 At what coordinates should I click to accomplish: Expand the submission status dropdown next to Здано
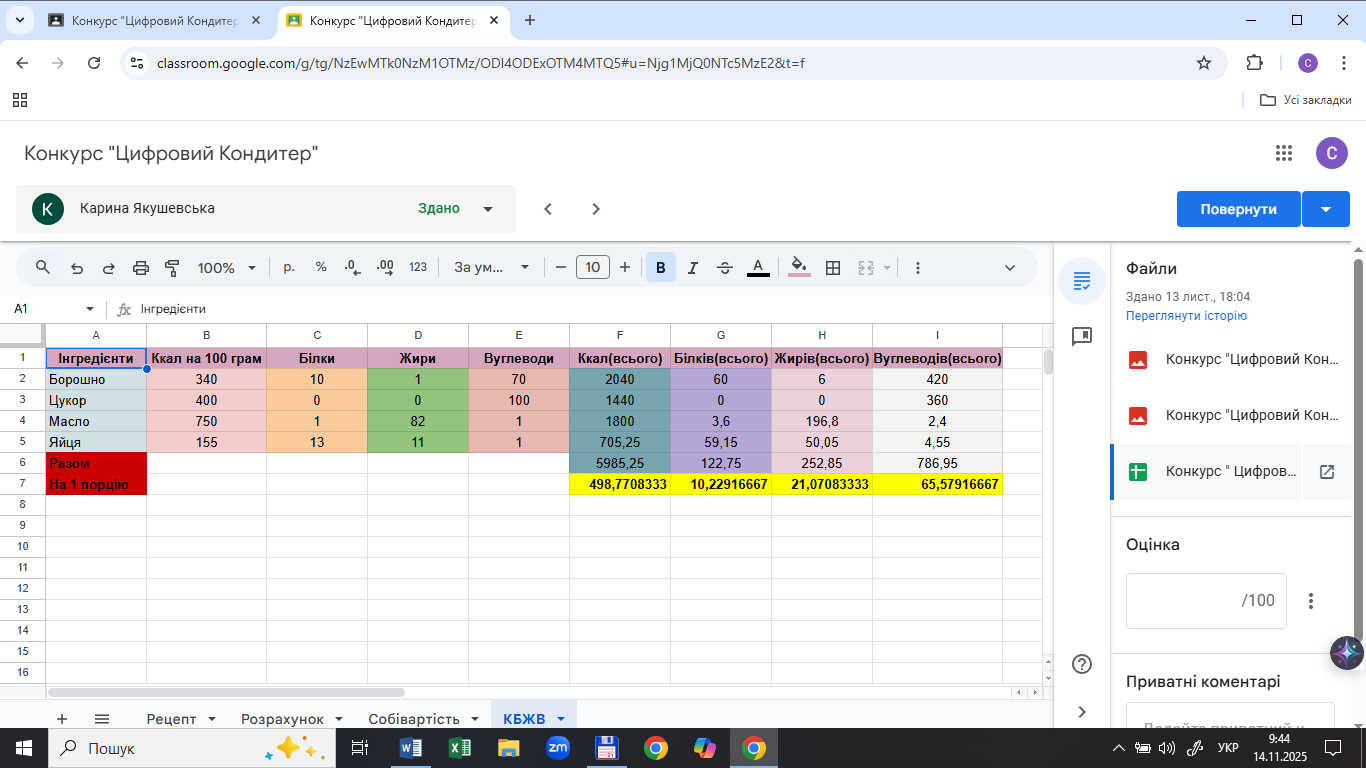click(488, 209)
